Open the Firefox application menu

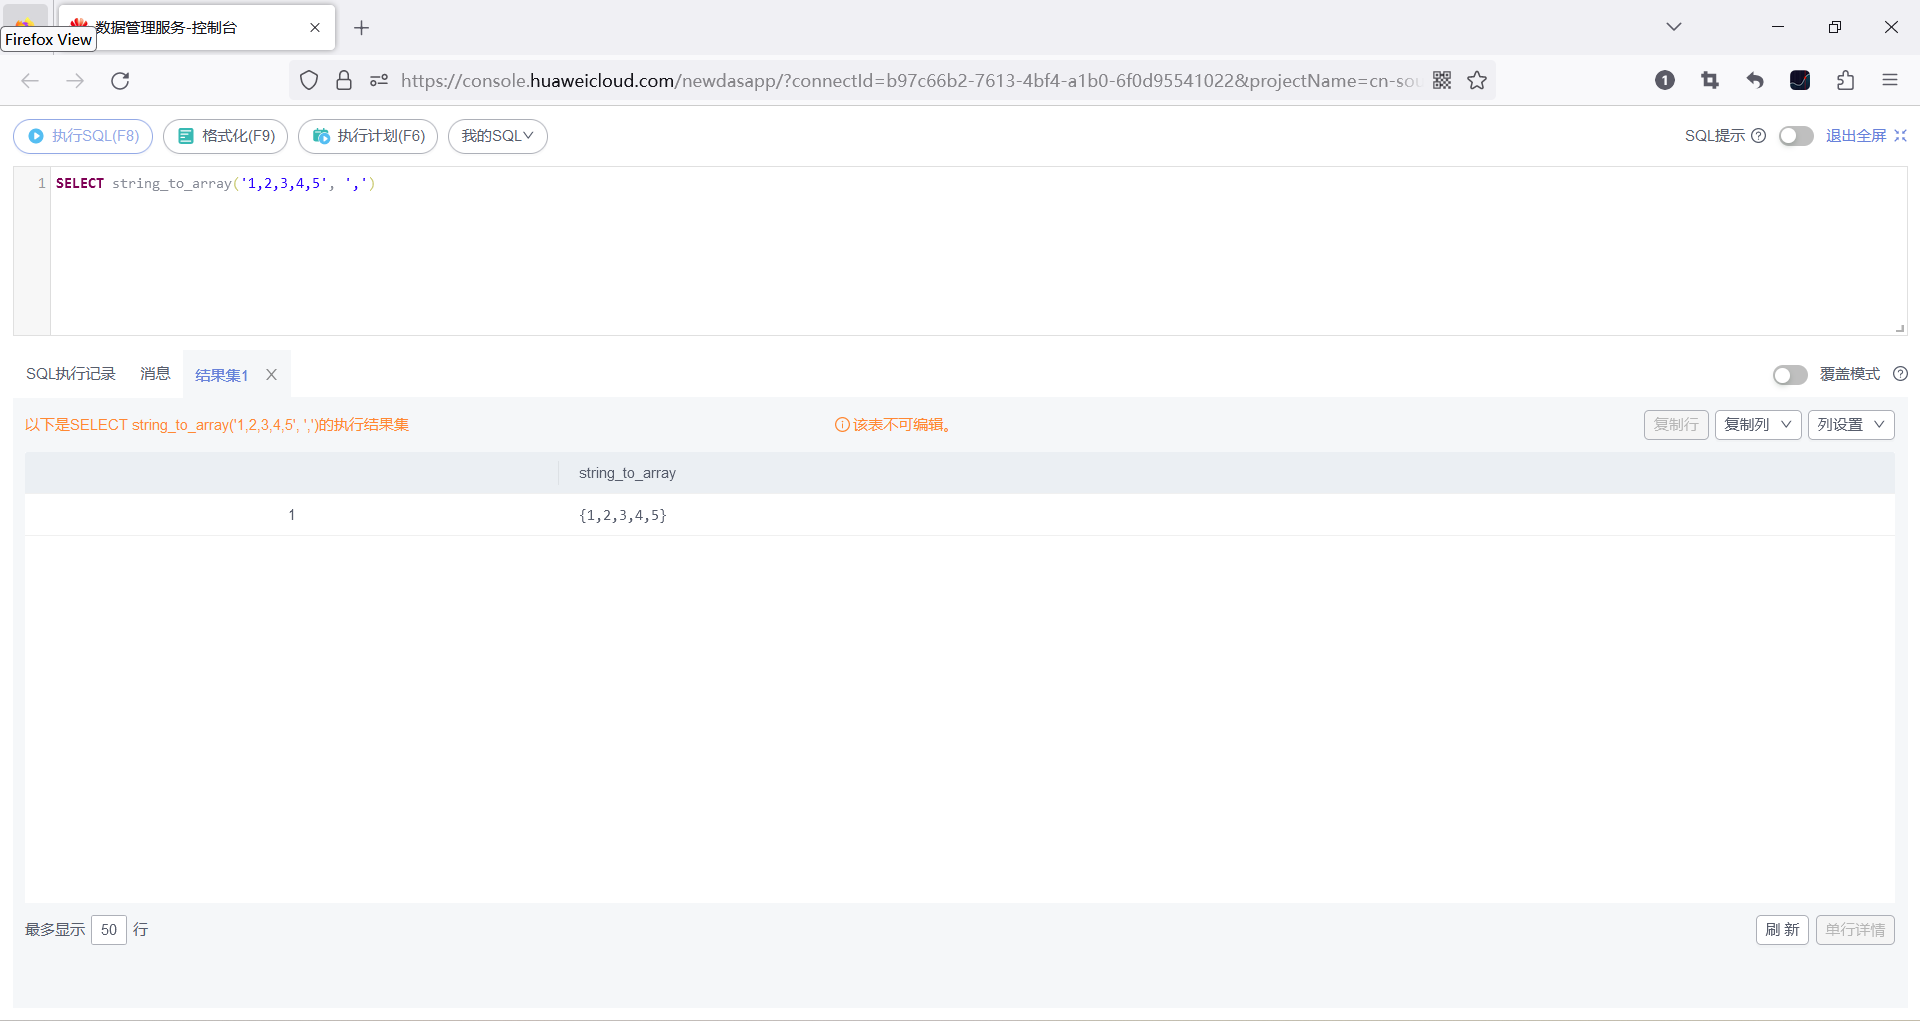click(x=1890, y=81)
